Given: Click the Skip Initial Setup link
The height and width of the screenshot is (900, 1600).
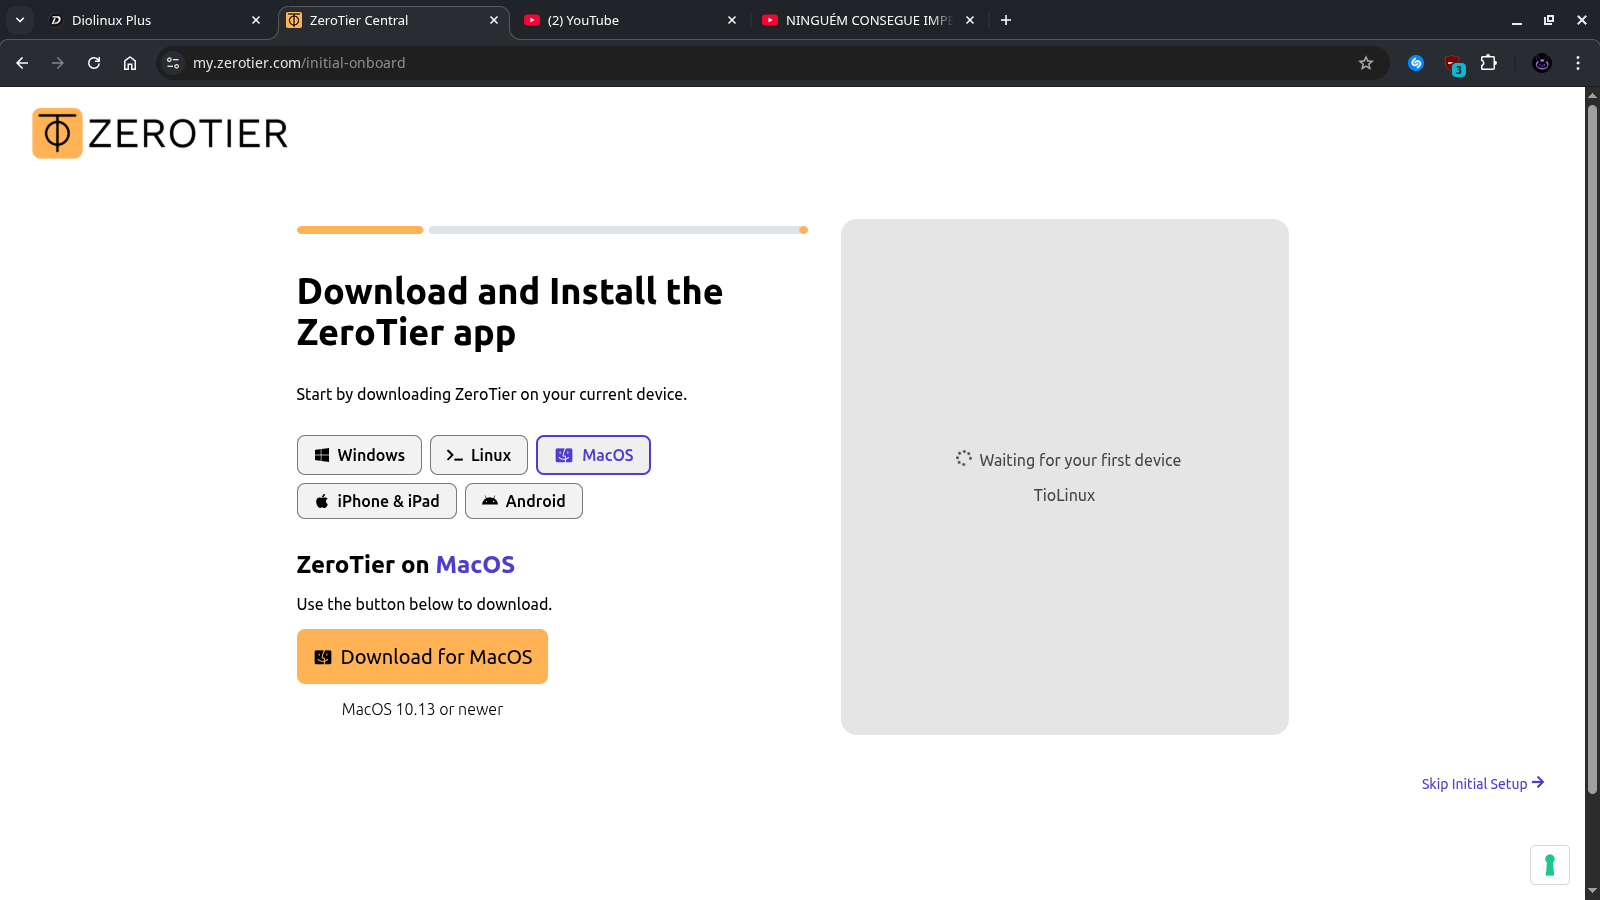Looking at the screenshot, I should click(1483, 784).
